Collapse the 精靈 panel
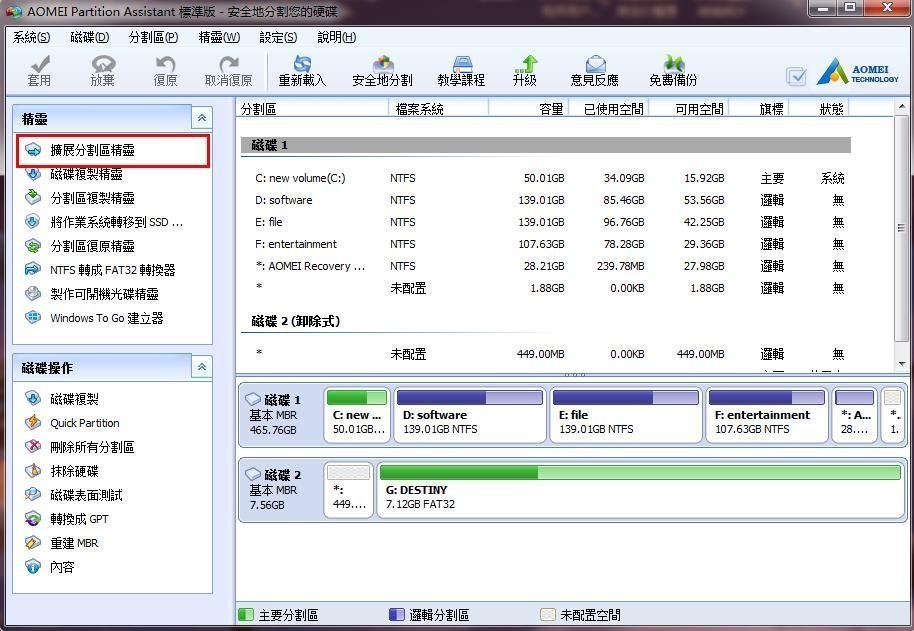 tap(202, 118)
